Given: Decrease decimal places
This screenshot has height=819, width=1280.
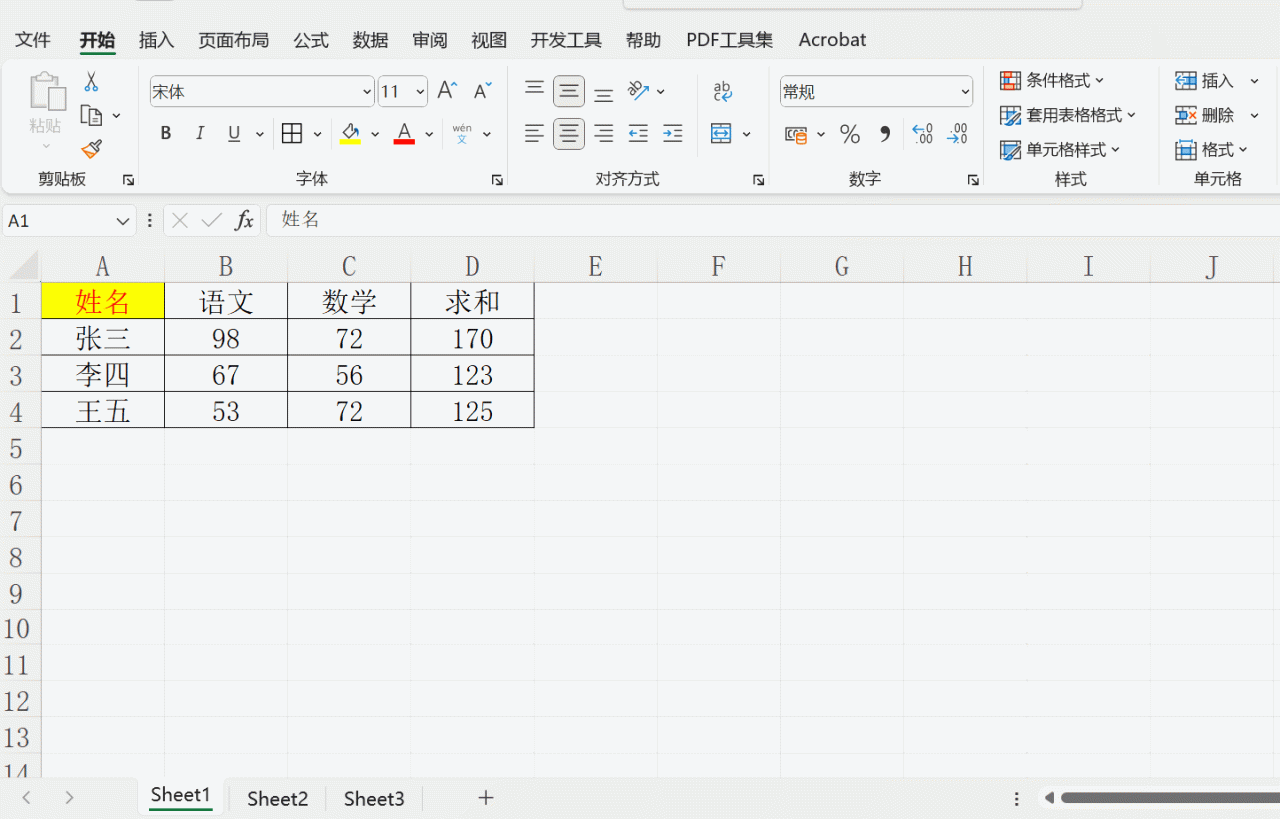Looking at the screenshot, I should point(957,134).
